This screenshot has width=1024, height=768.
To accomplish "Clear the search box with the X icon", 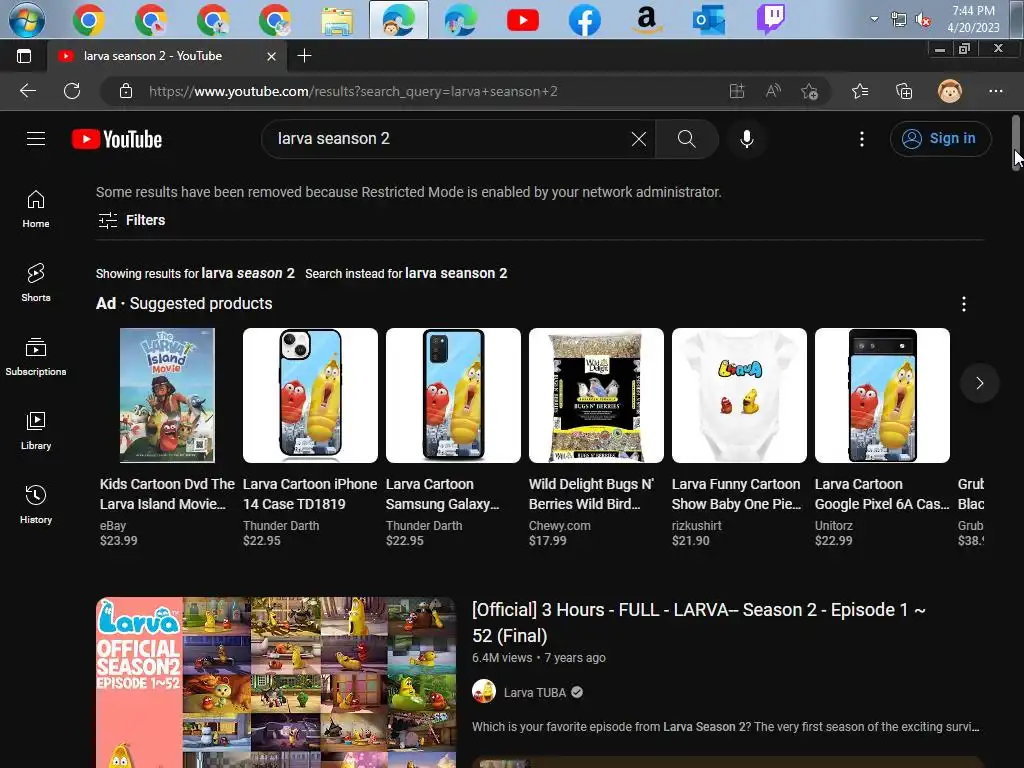I will 639,138.
